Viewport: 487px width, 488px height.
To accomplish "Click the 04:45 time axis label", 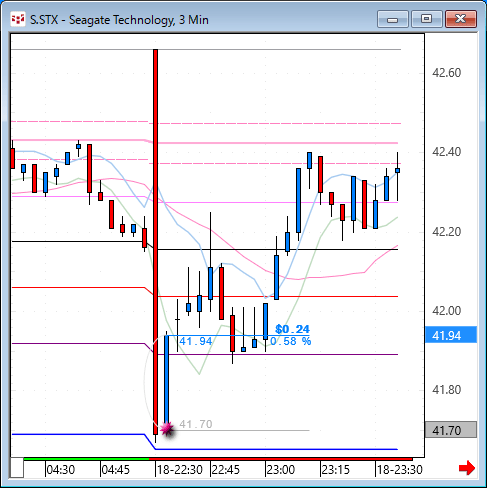I will pyautogui.click(x=116, y=470).
